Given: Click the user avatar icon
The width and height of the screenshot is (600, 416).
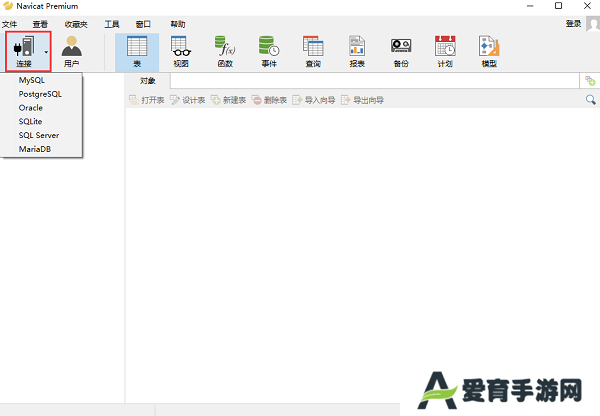Looking at the screenshot, I should pyautogui.click(x=593, y=24).
